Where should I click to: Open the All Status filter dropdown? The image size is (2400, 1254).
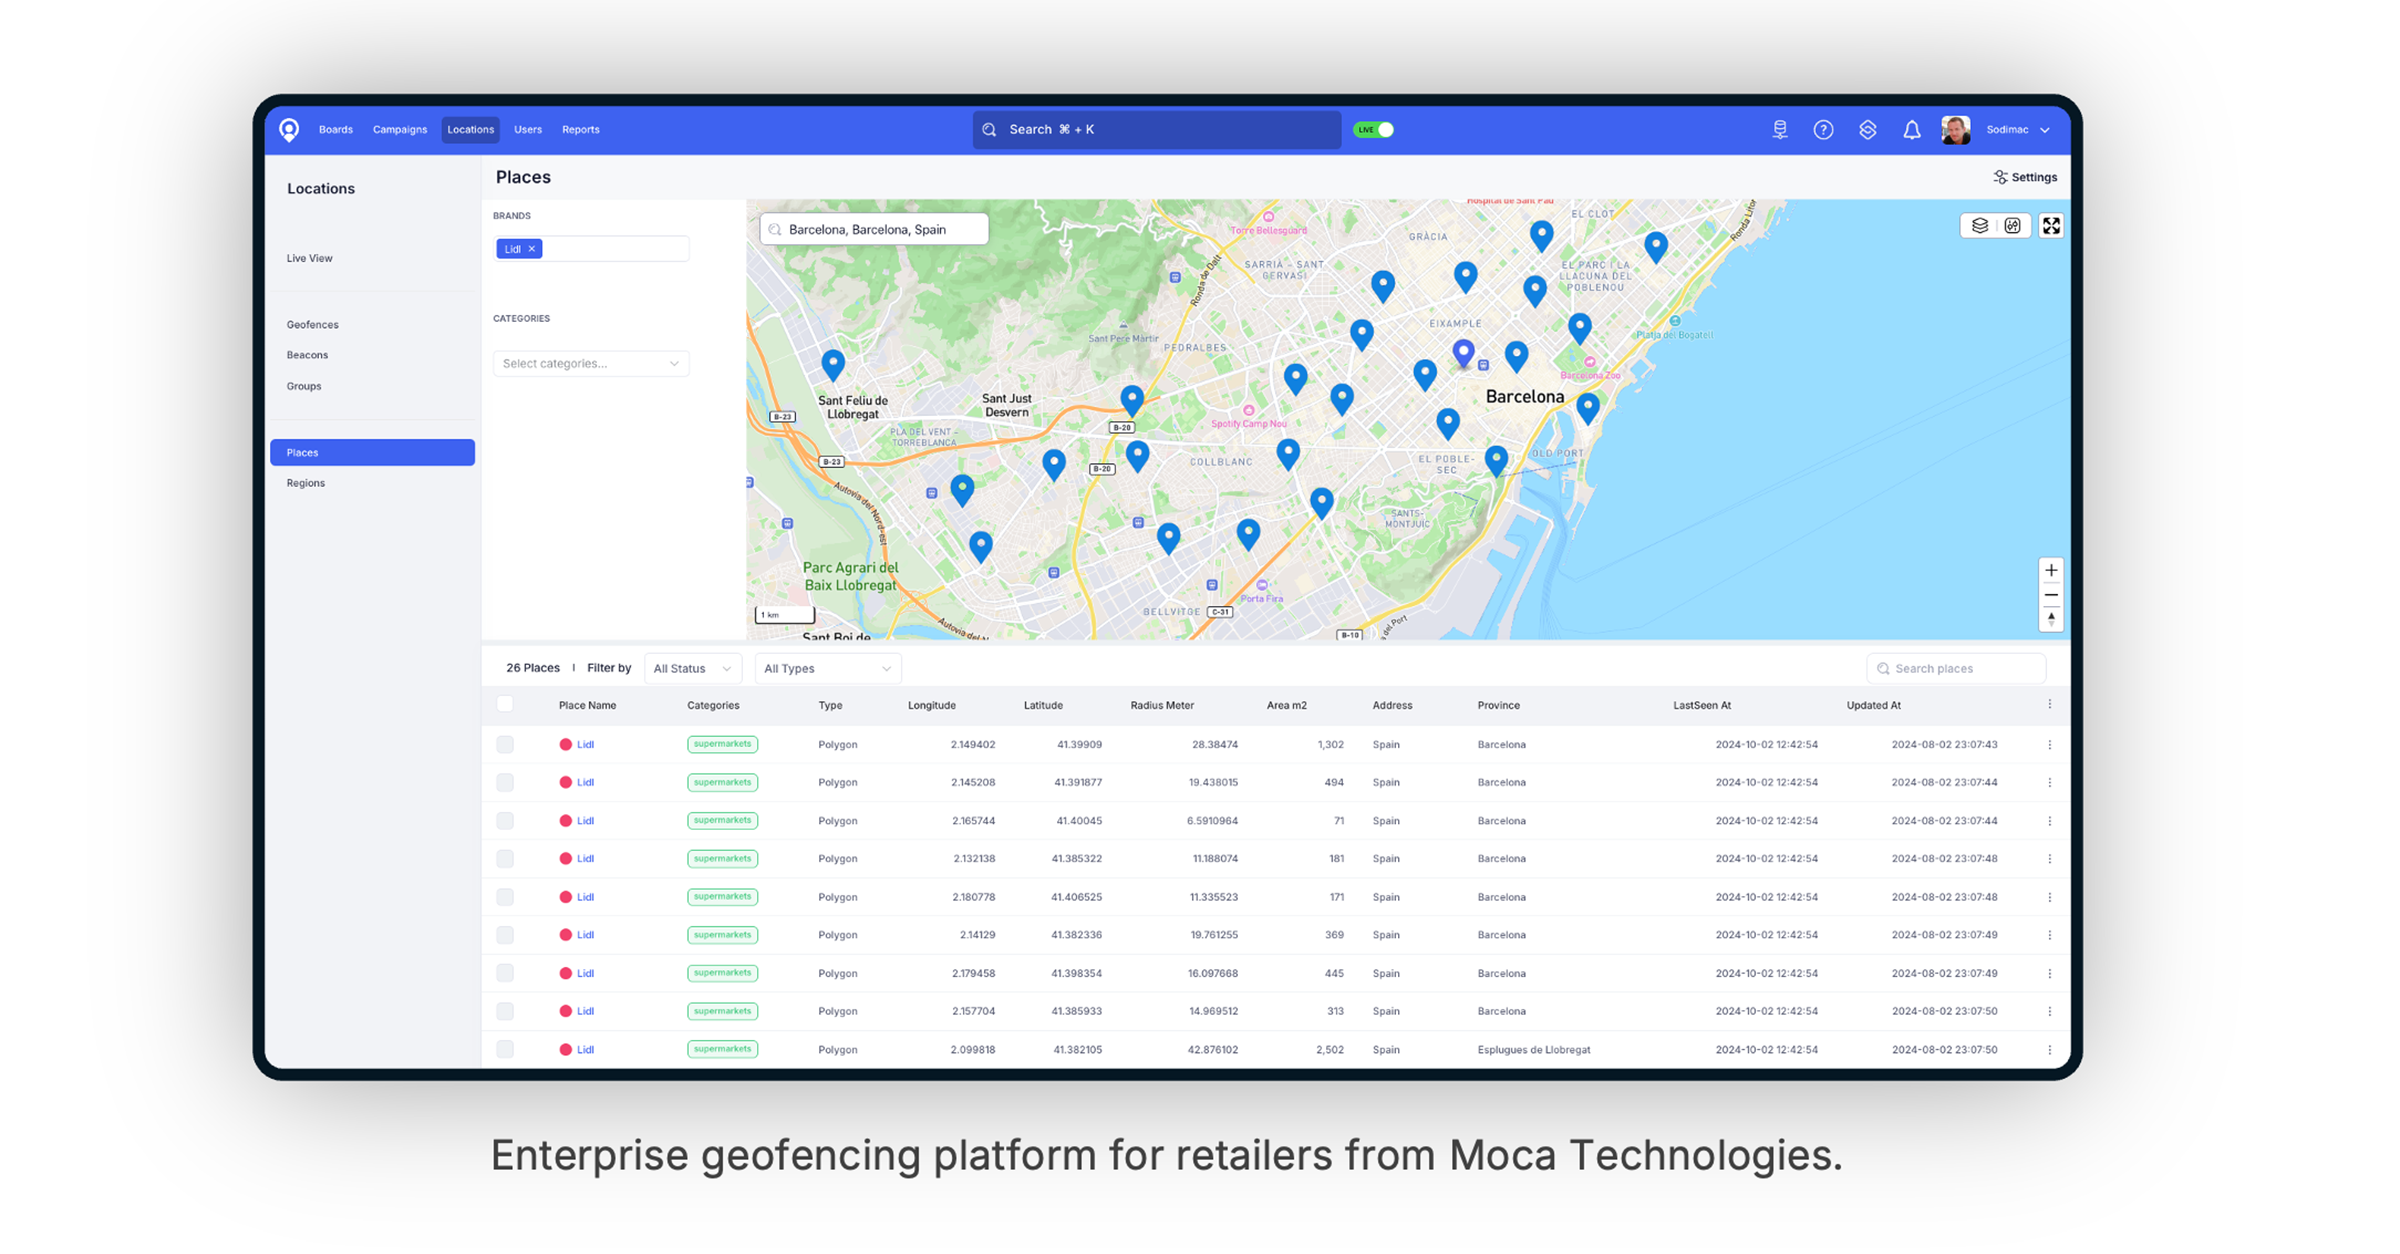coord(692,668)
